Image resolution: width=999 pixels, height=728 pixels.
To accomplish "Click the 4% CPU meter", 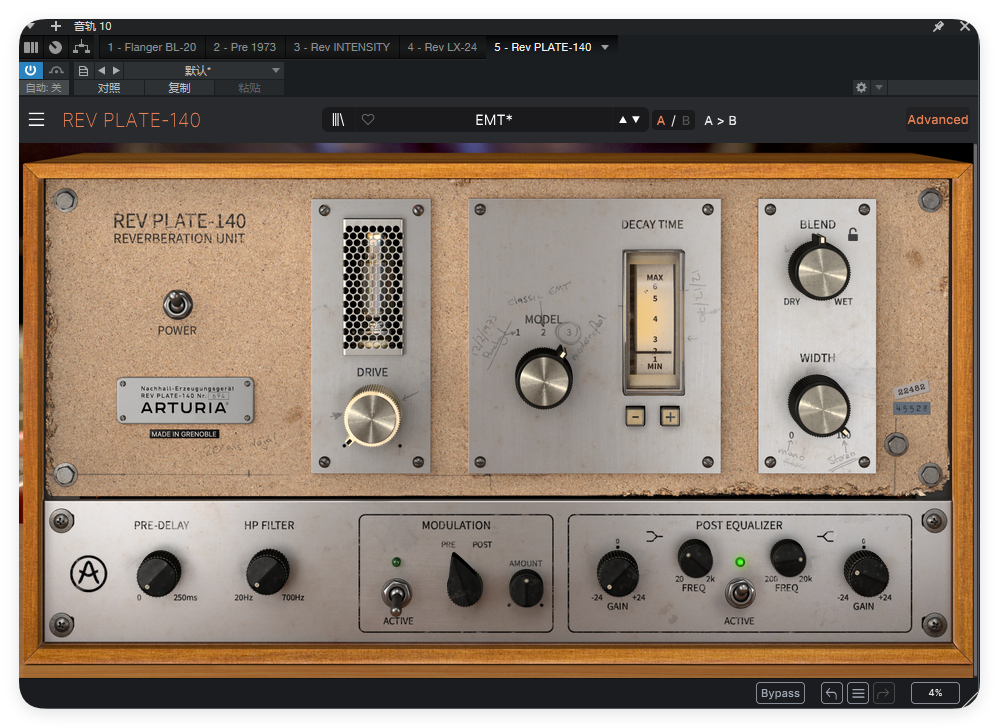I will coord(935,692).
